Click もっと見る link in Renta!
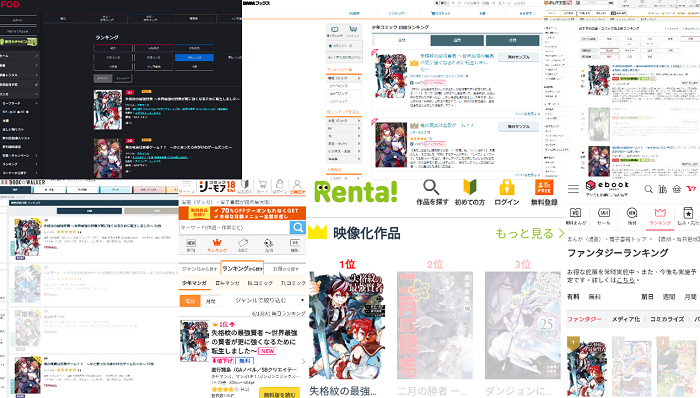Screen dimensions: 700x398 tap(529, 233)
